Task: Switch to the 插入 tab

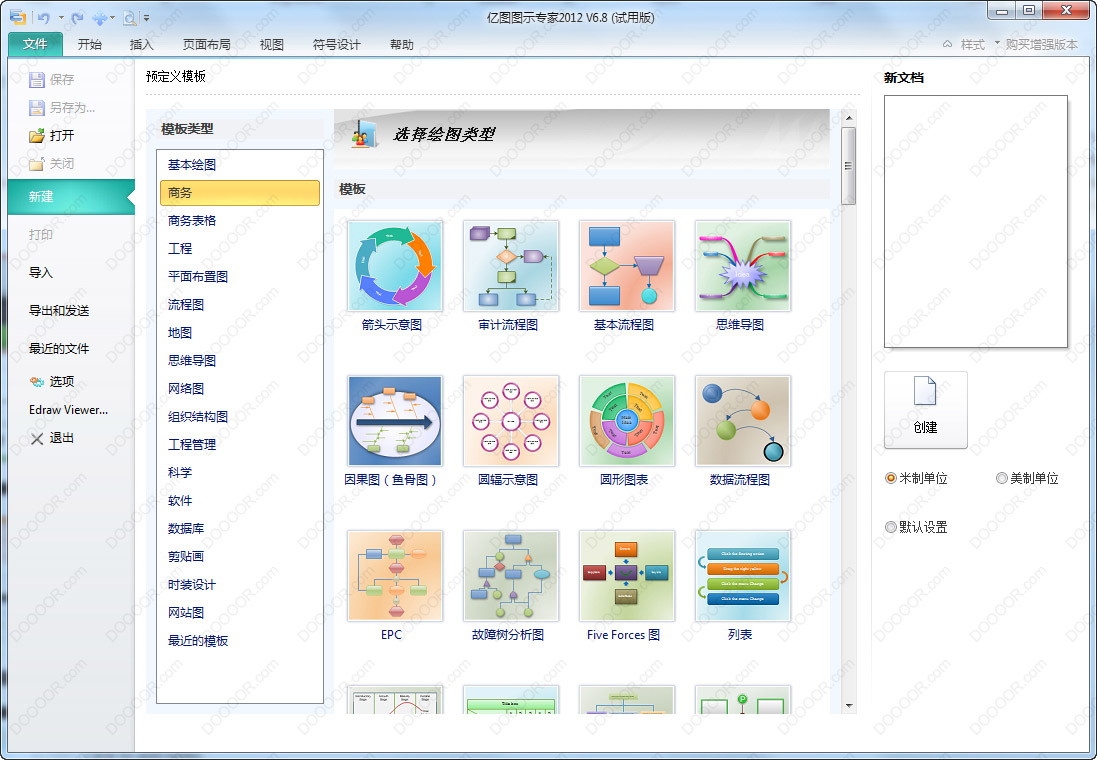Action: [141, 44]
